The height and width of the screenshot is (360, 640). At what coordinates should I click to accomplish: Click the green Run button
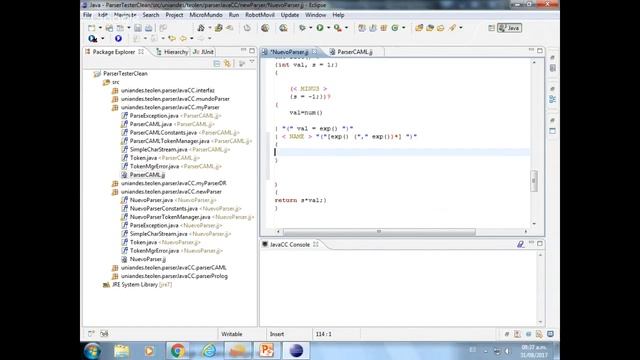click(x=320, y=28)
